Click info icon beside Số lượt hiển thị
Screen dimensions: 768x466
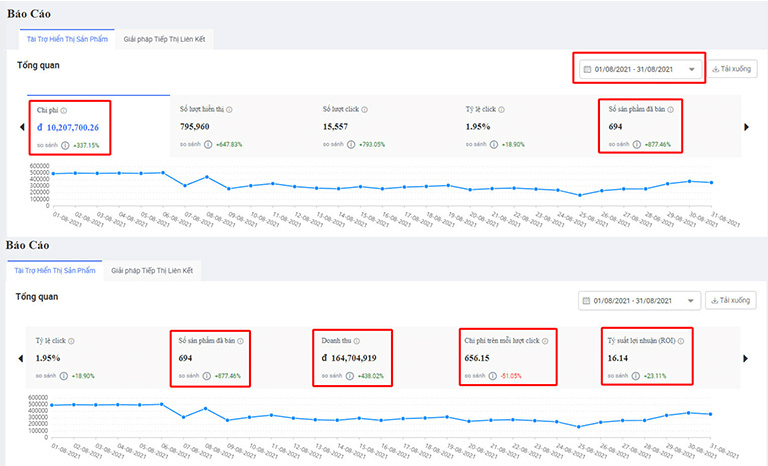(233, 108)
